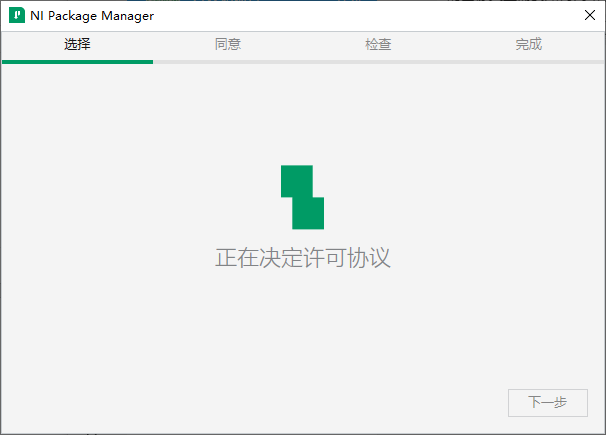Screen dimensions: 606x435
Task: Click the gray progress segment under 同意
Action: (x=228, y=62)
